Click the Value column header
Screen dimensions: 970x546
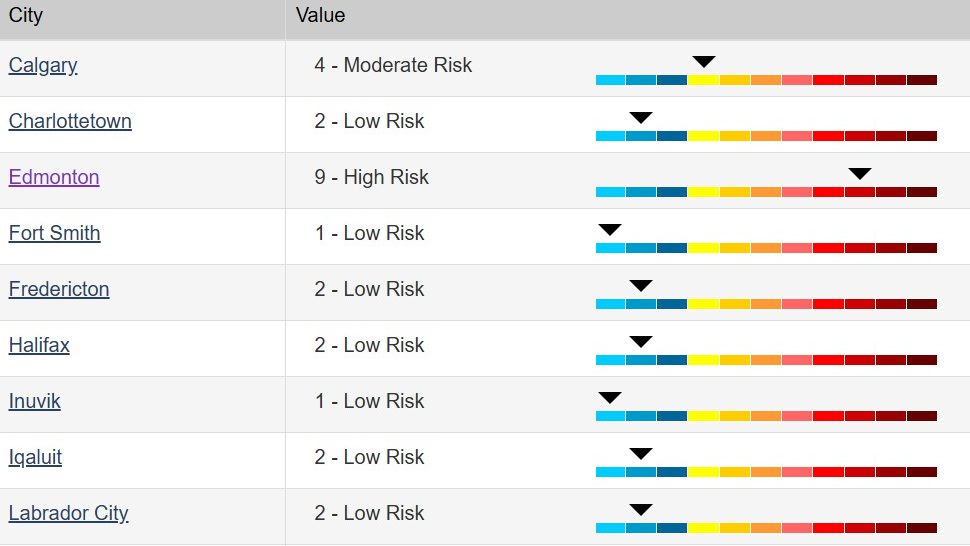(x=320, y=16)
